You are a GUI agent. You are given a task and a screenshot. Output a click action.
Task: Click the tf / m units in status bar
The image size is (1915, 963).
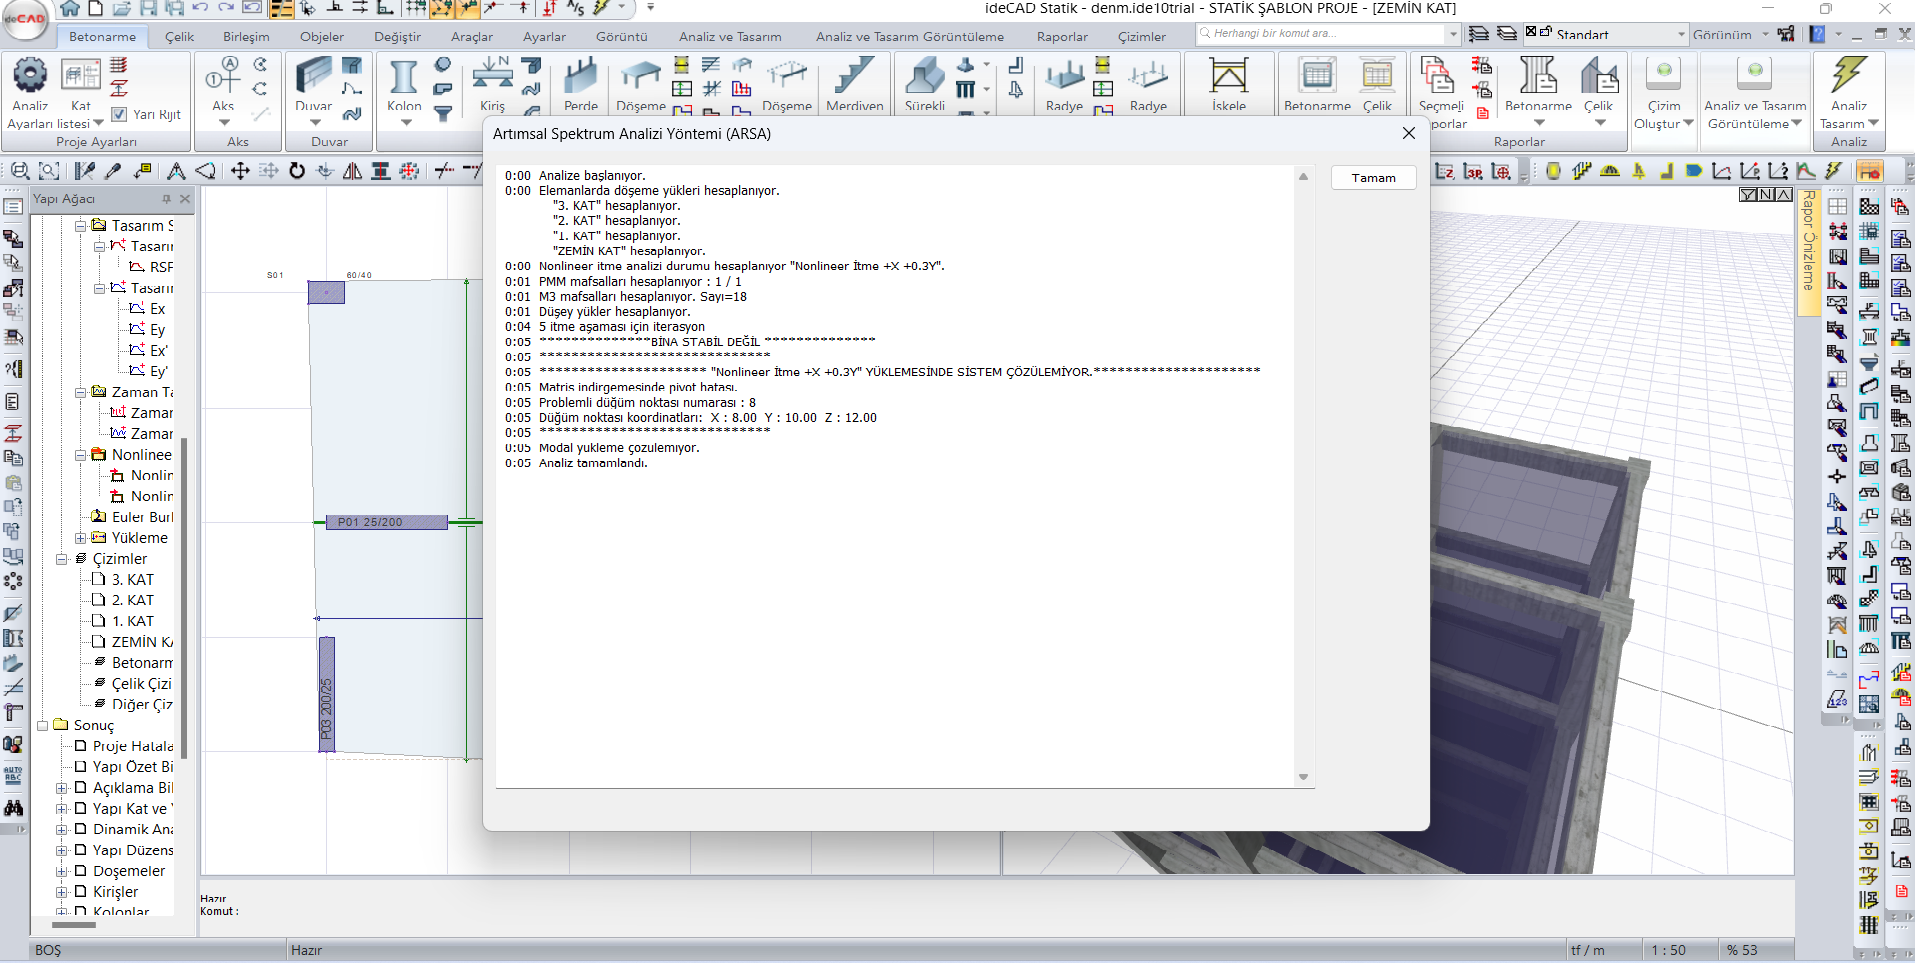tap(1588, 950)
